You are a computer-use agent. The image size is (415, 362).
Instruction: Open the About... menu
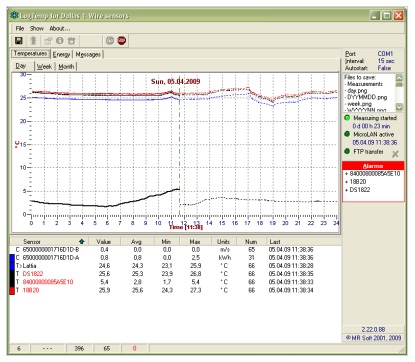coord(60,29)
